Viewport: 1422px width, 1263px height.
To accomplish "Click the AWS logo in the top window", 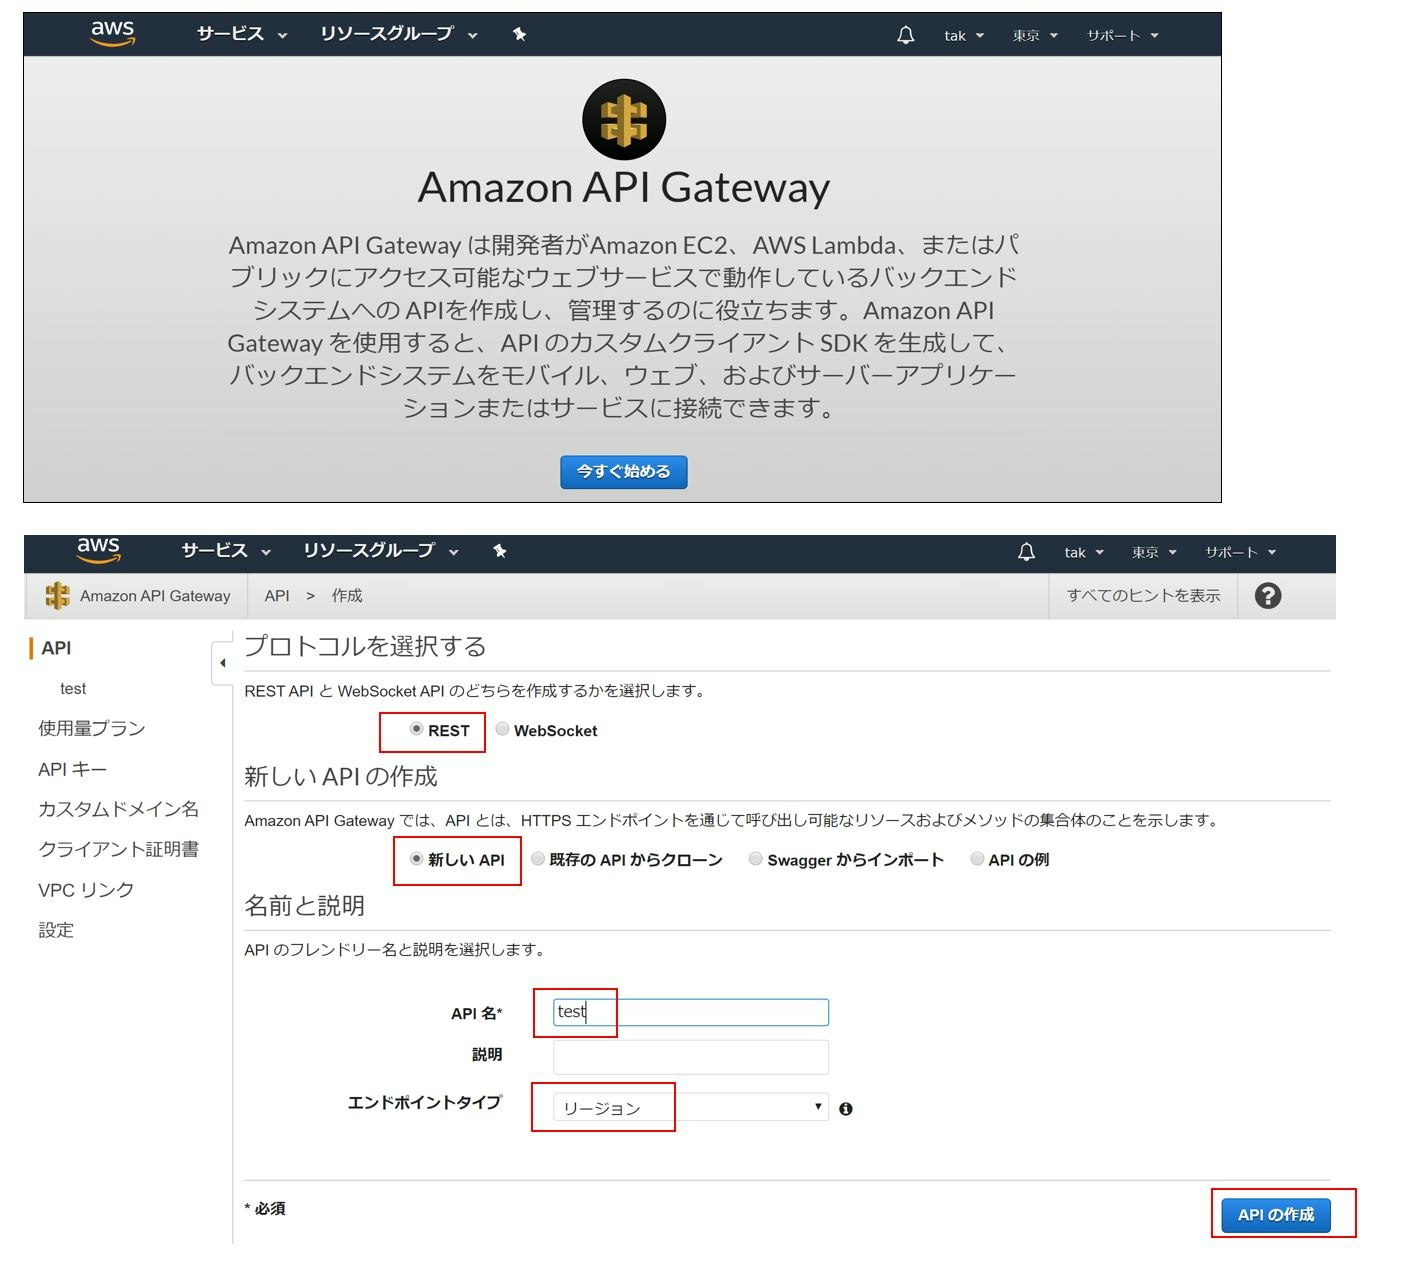I will point(113,33).
